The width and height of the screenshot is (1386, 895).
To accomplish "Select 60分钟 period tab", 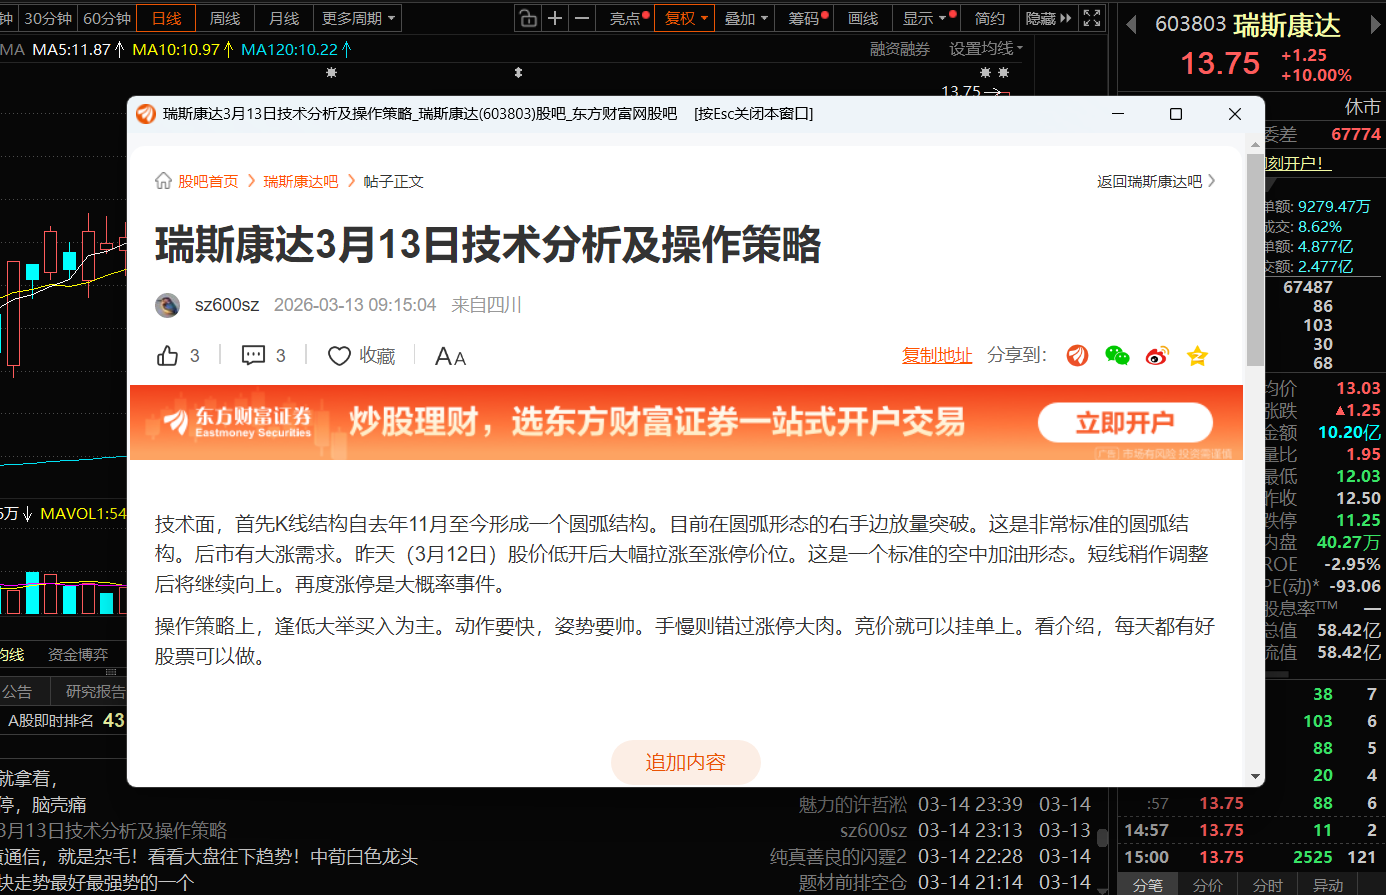I will tap(107, 18).
